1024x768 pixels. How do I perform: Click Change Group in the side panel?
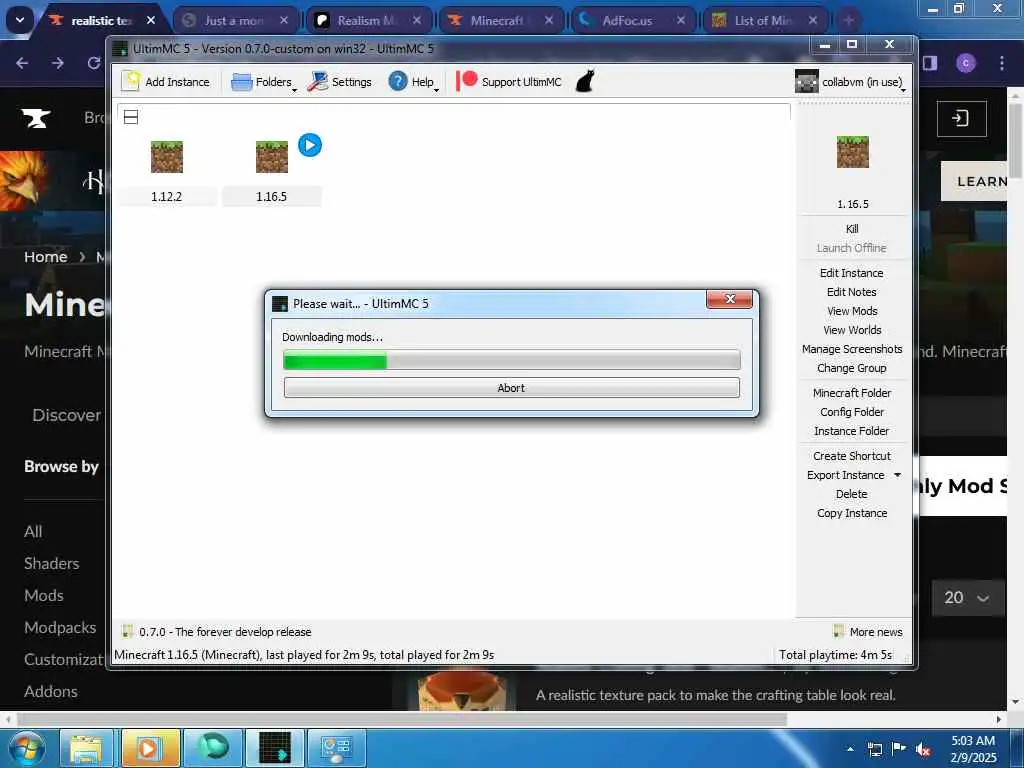(x=852, y=368)
